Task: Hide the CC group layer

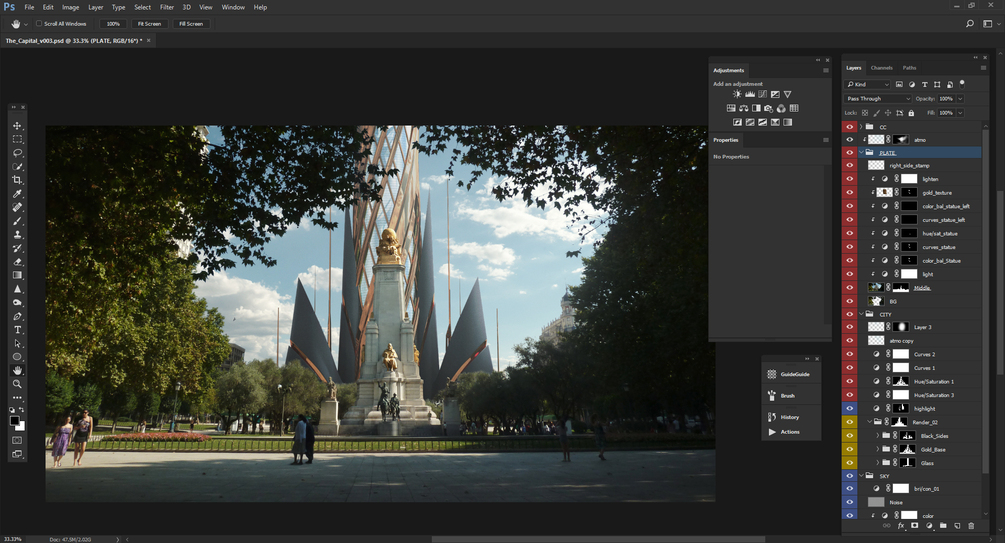Action: (x=849, y=127)
